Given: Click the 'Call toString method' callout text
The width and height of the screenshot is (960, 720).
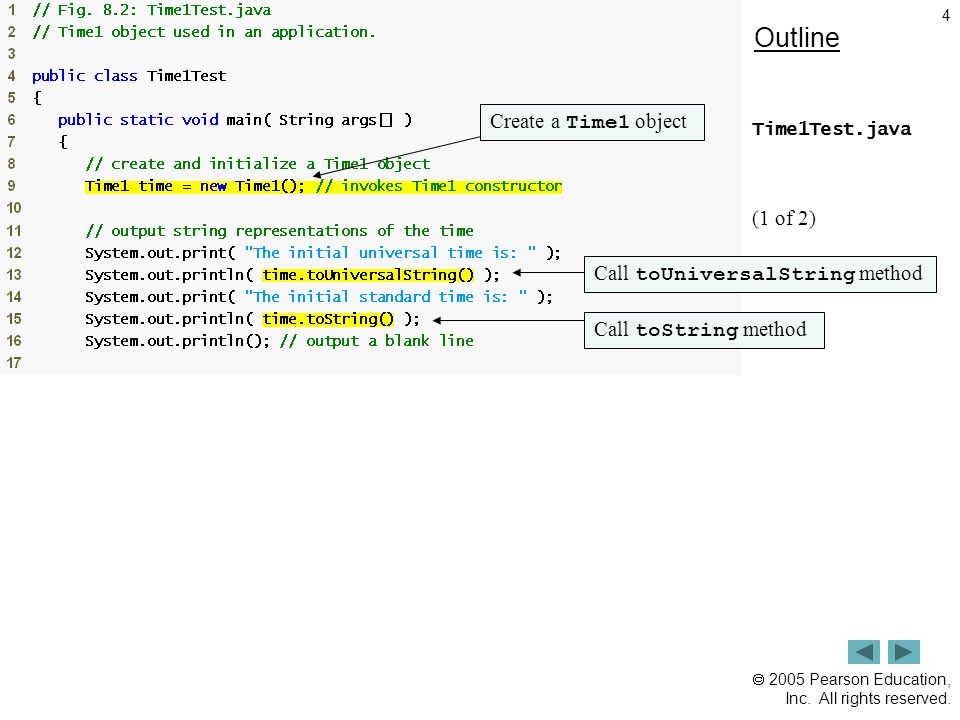Looking at the screenshot, I should click(x=700, y=330).
